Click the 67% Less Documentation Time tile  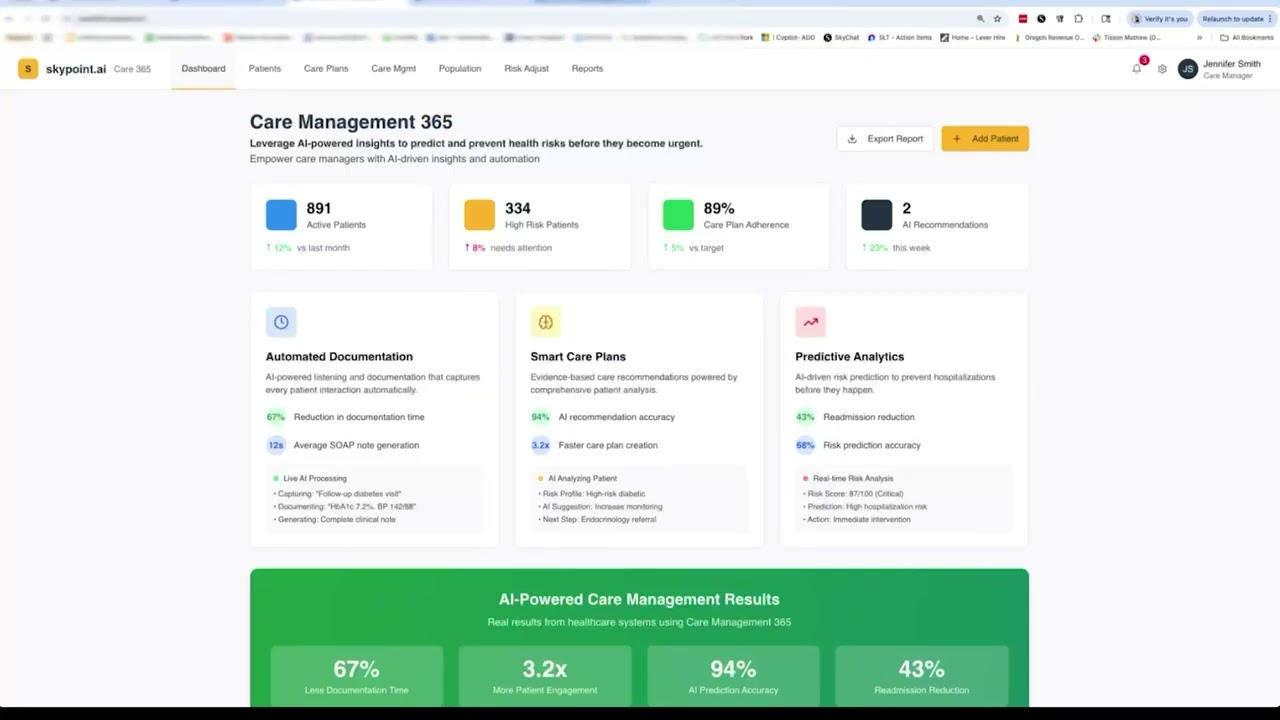pyautogui.click(x=356, y=675)
